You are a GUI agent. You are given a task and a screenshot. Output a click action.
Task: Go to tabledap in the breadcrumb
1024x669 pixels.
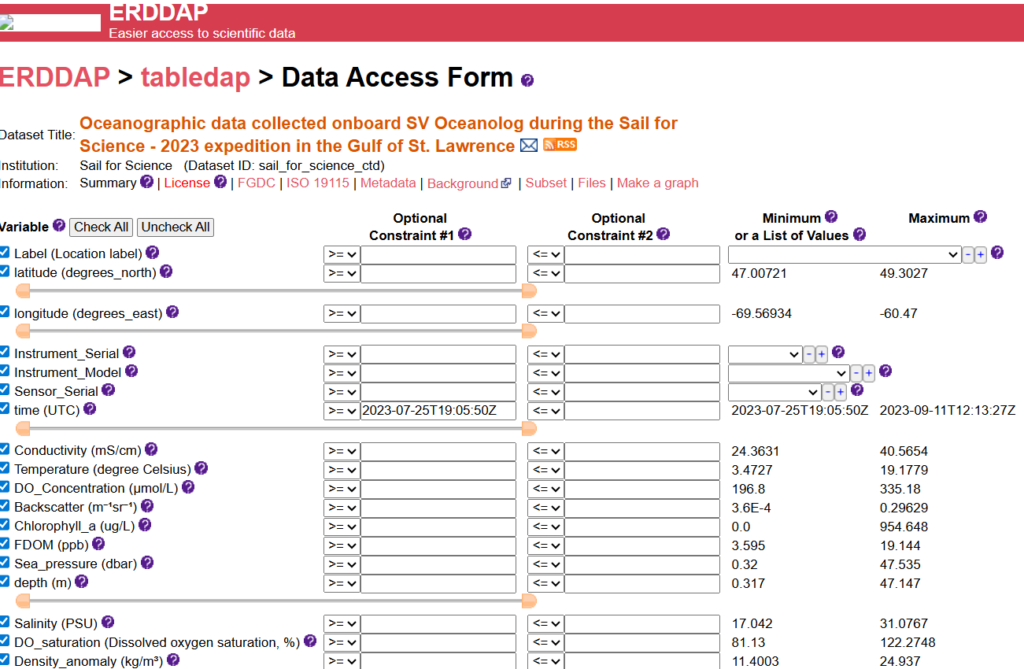[x=195, y=78]
